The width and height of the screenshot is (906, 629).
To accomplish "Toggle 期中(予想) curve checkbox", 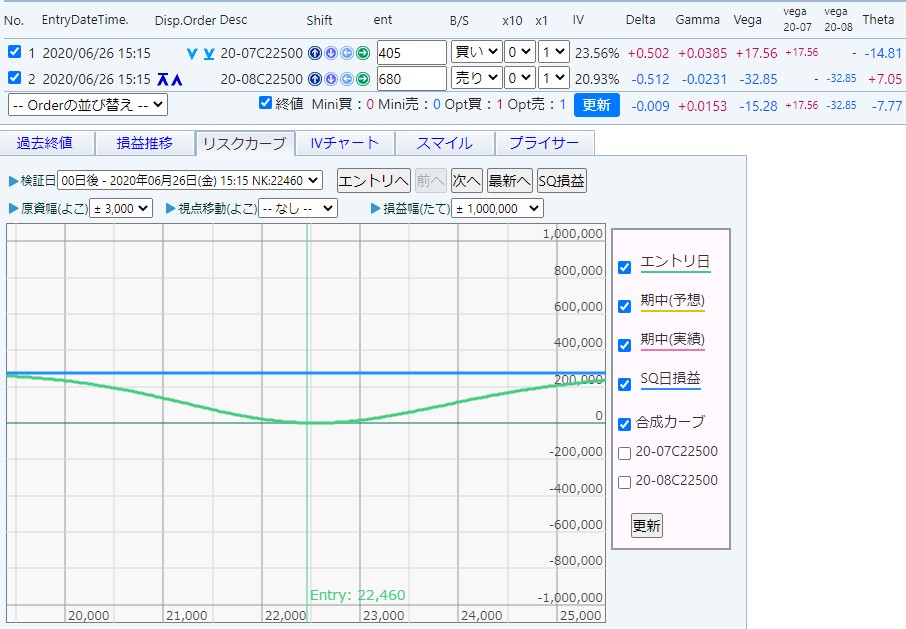I will coord(624,306).
